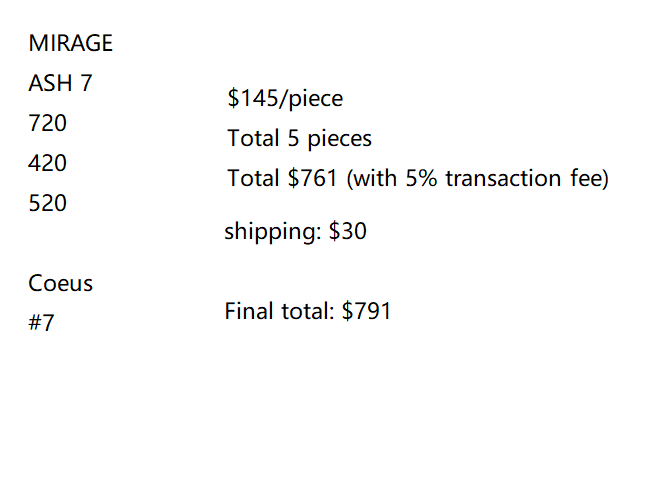Click the $761 amount
The width and height of the screenshot is (669, 482).
pyautogui.click(x=313, y=179)
